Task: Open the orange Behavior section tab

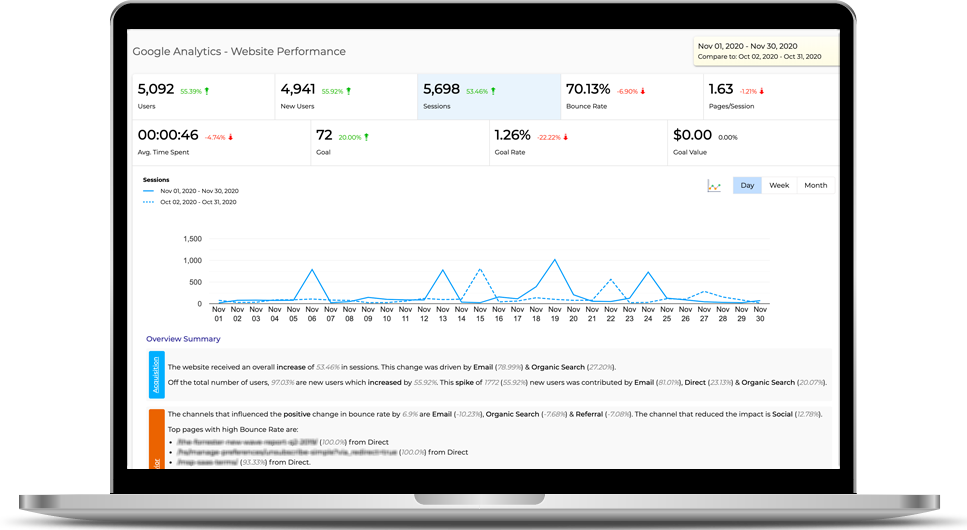Action: pyautogui.click(x=156, y=439)
